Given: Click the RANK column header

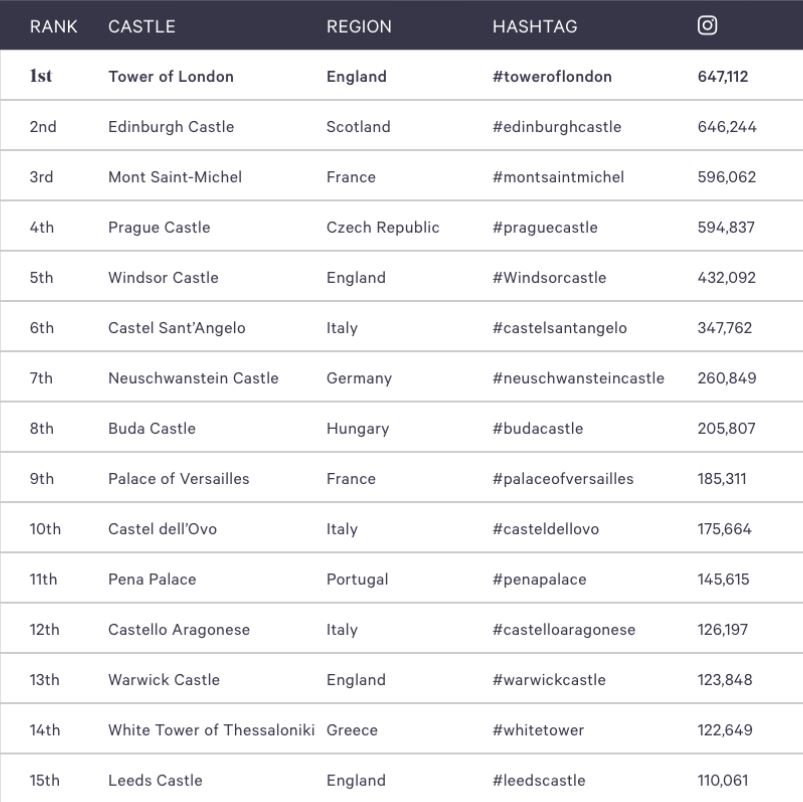Looking at the screenshot, I should (x=54, y=27).
